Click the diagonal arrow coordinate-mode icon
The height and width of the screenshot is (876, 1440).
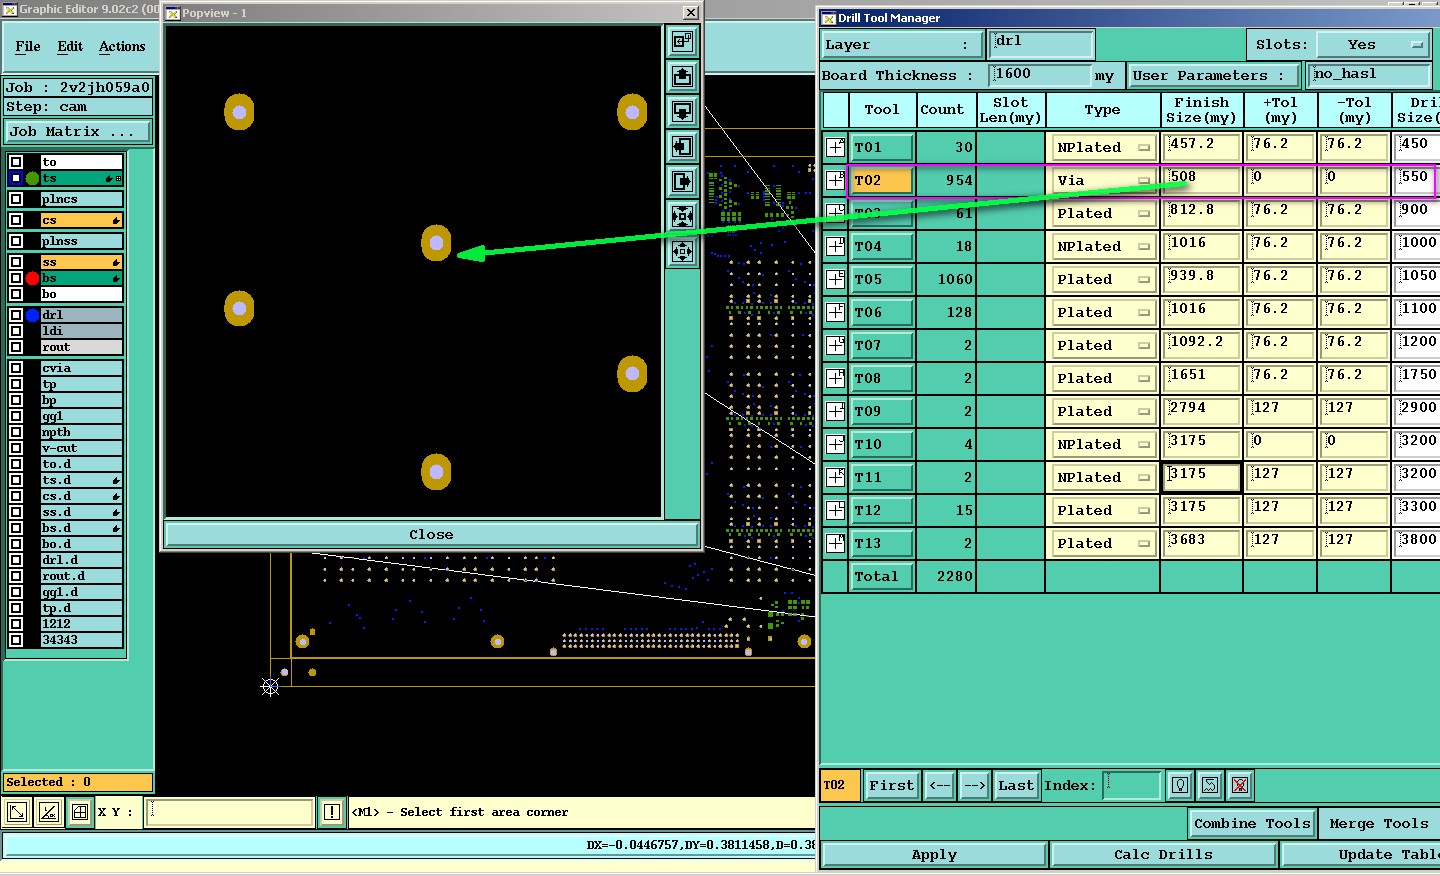[x=17, y=812]
